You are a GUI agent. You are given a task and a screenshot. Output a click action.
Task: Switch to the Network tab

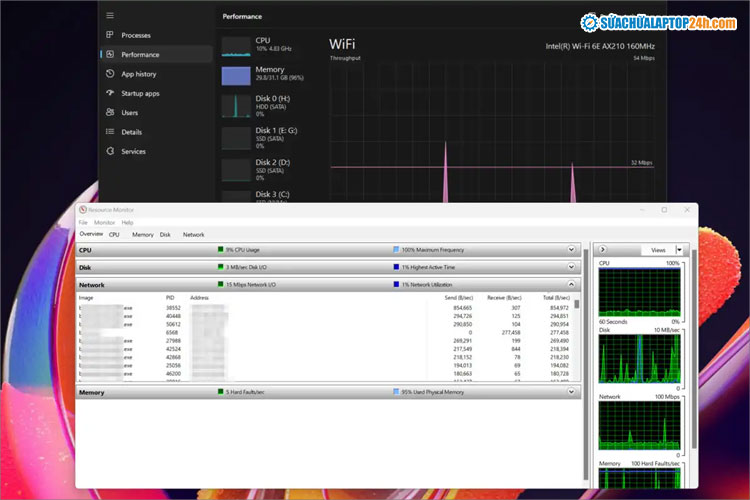click(x=193, y=234)
